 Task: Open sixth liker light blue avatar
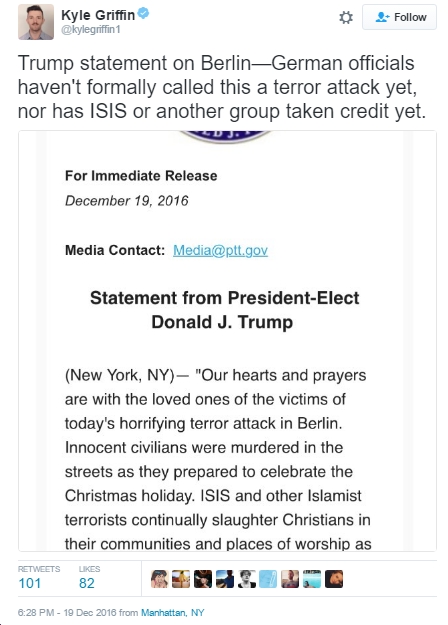[268, 579]
